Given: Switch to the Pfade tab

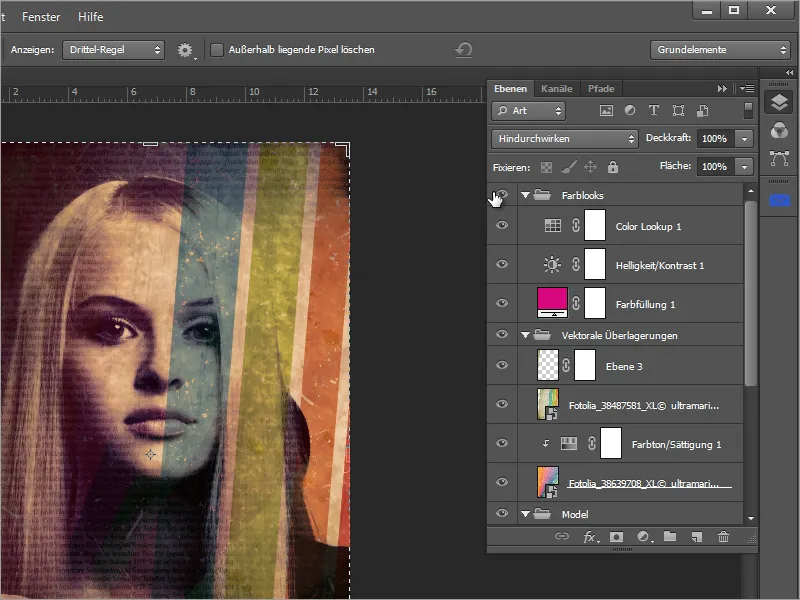Looking at the screenshot, I should (601, 89).
